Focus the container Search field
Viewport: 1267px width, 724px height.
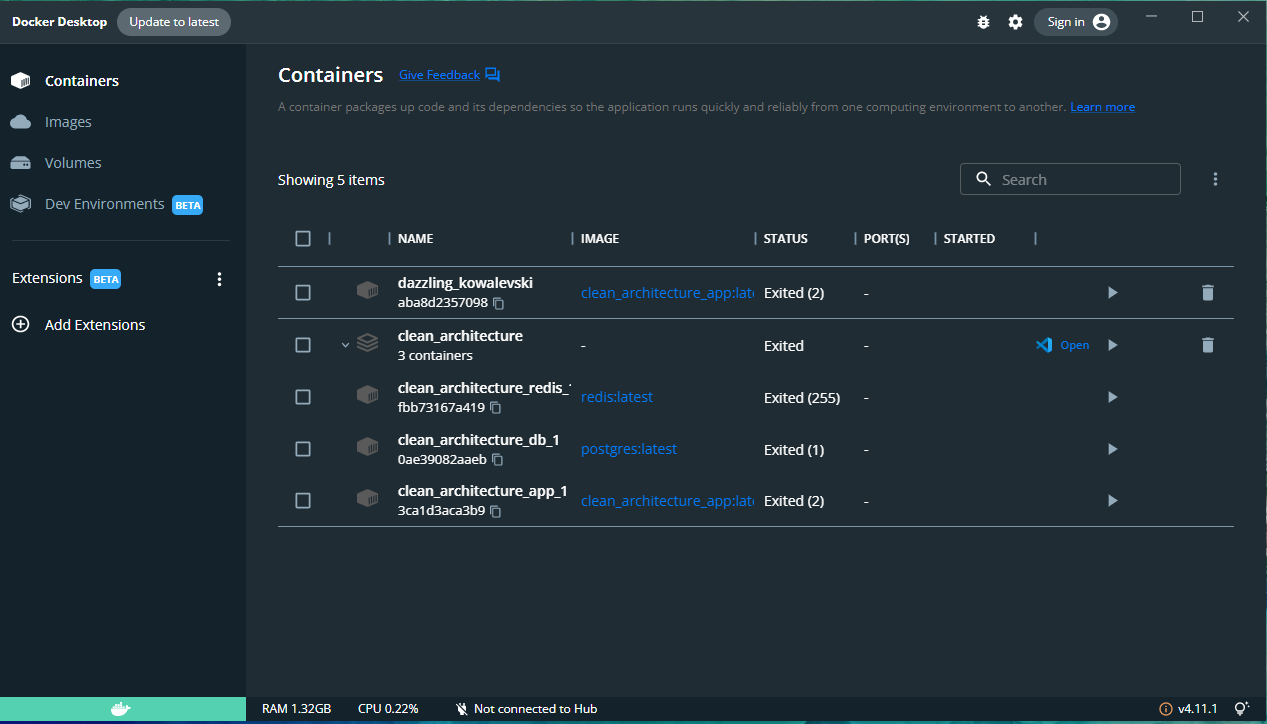tap(1070, 179)
